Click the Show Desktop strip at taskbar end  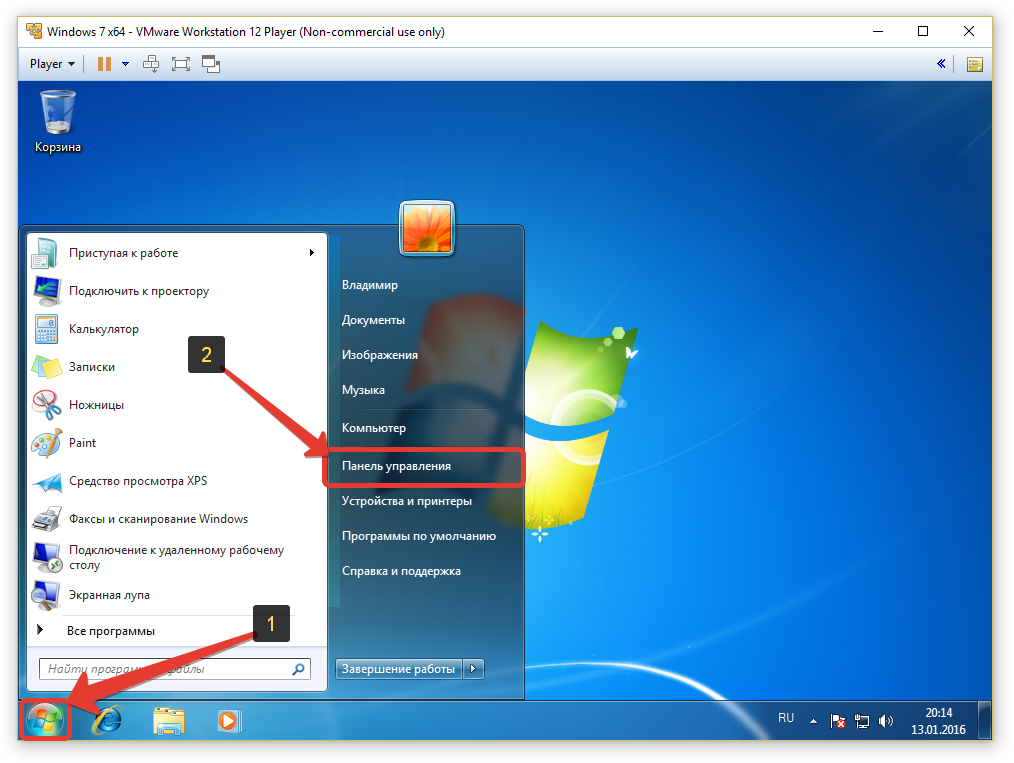tap(985, 720)
